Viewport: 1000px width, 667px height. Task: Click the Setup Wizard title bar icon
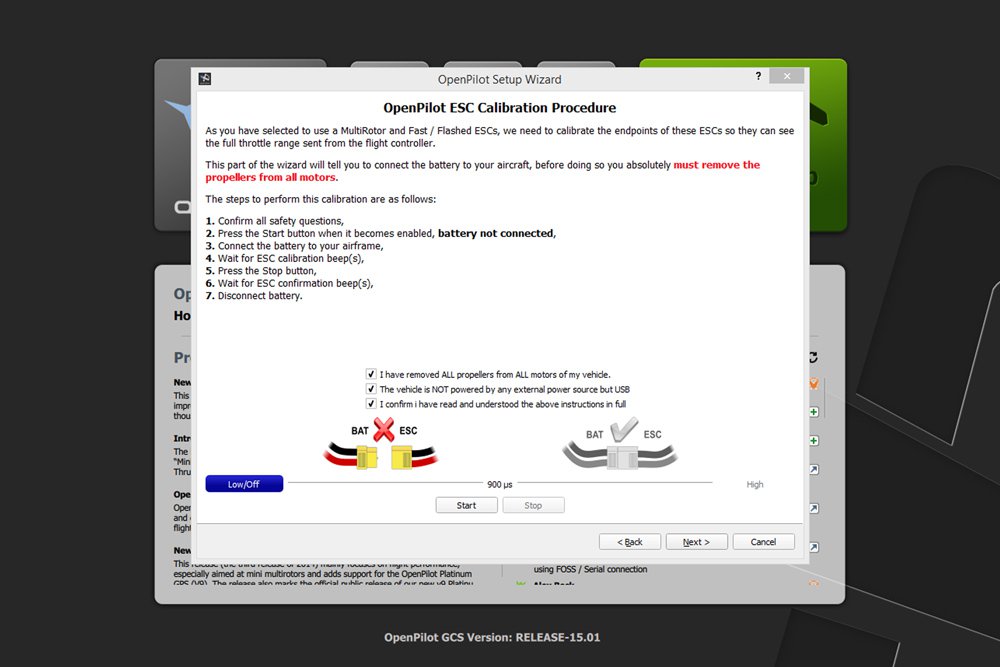click(x=205, y=78)
